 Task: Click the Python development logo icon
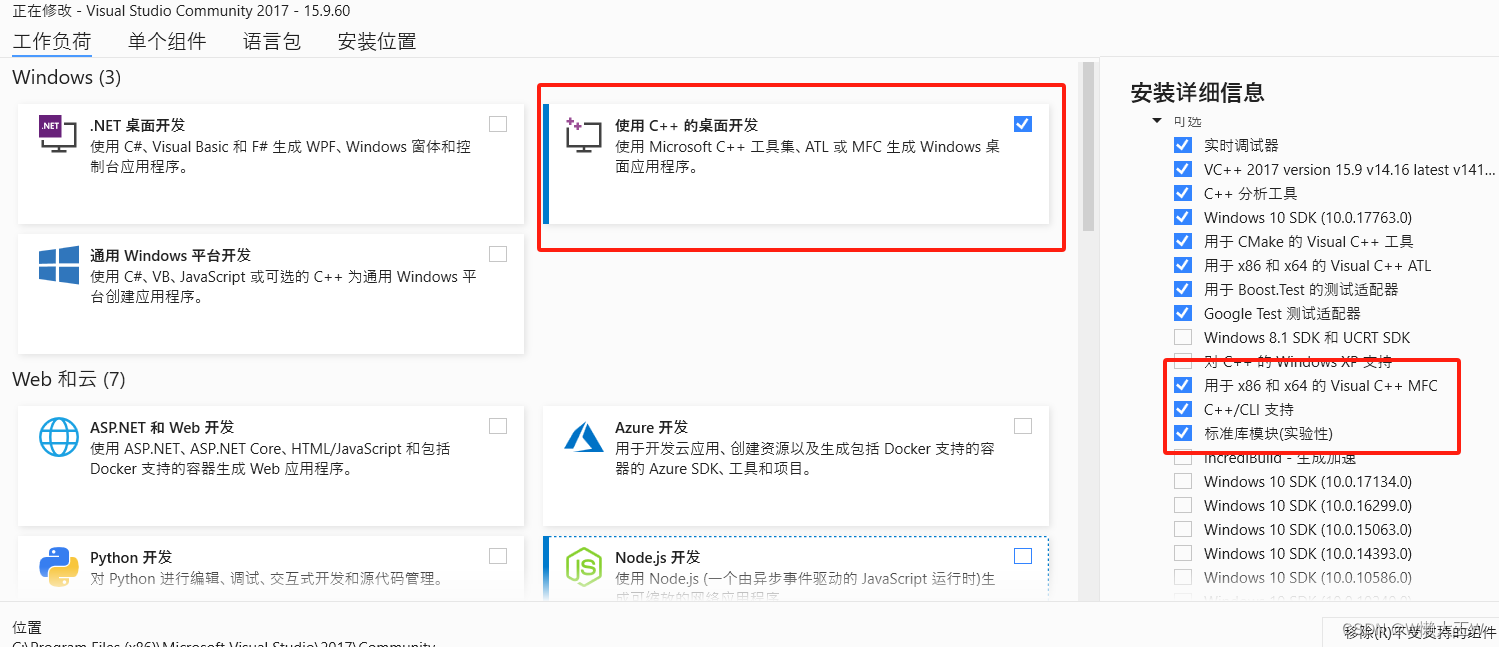[58, 567]
